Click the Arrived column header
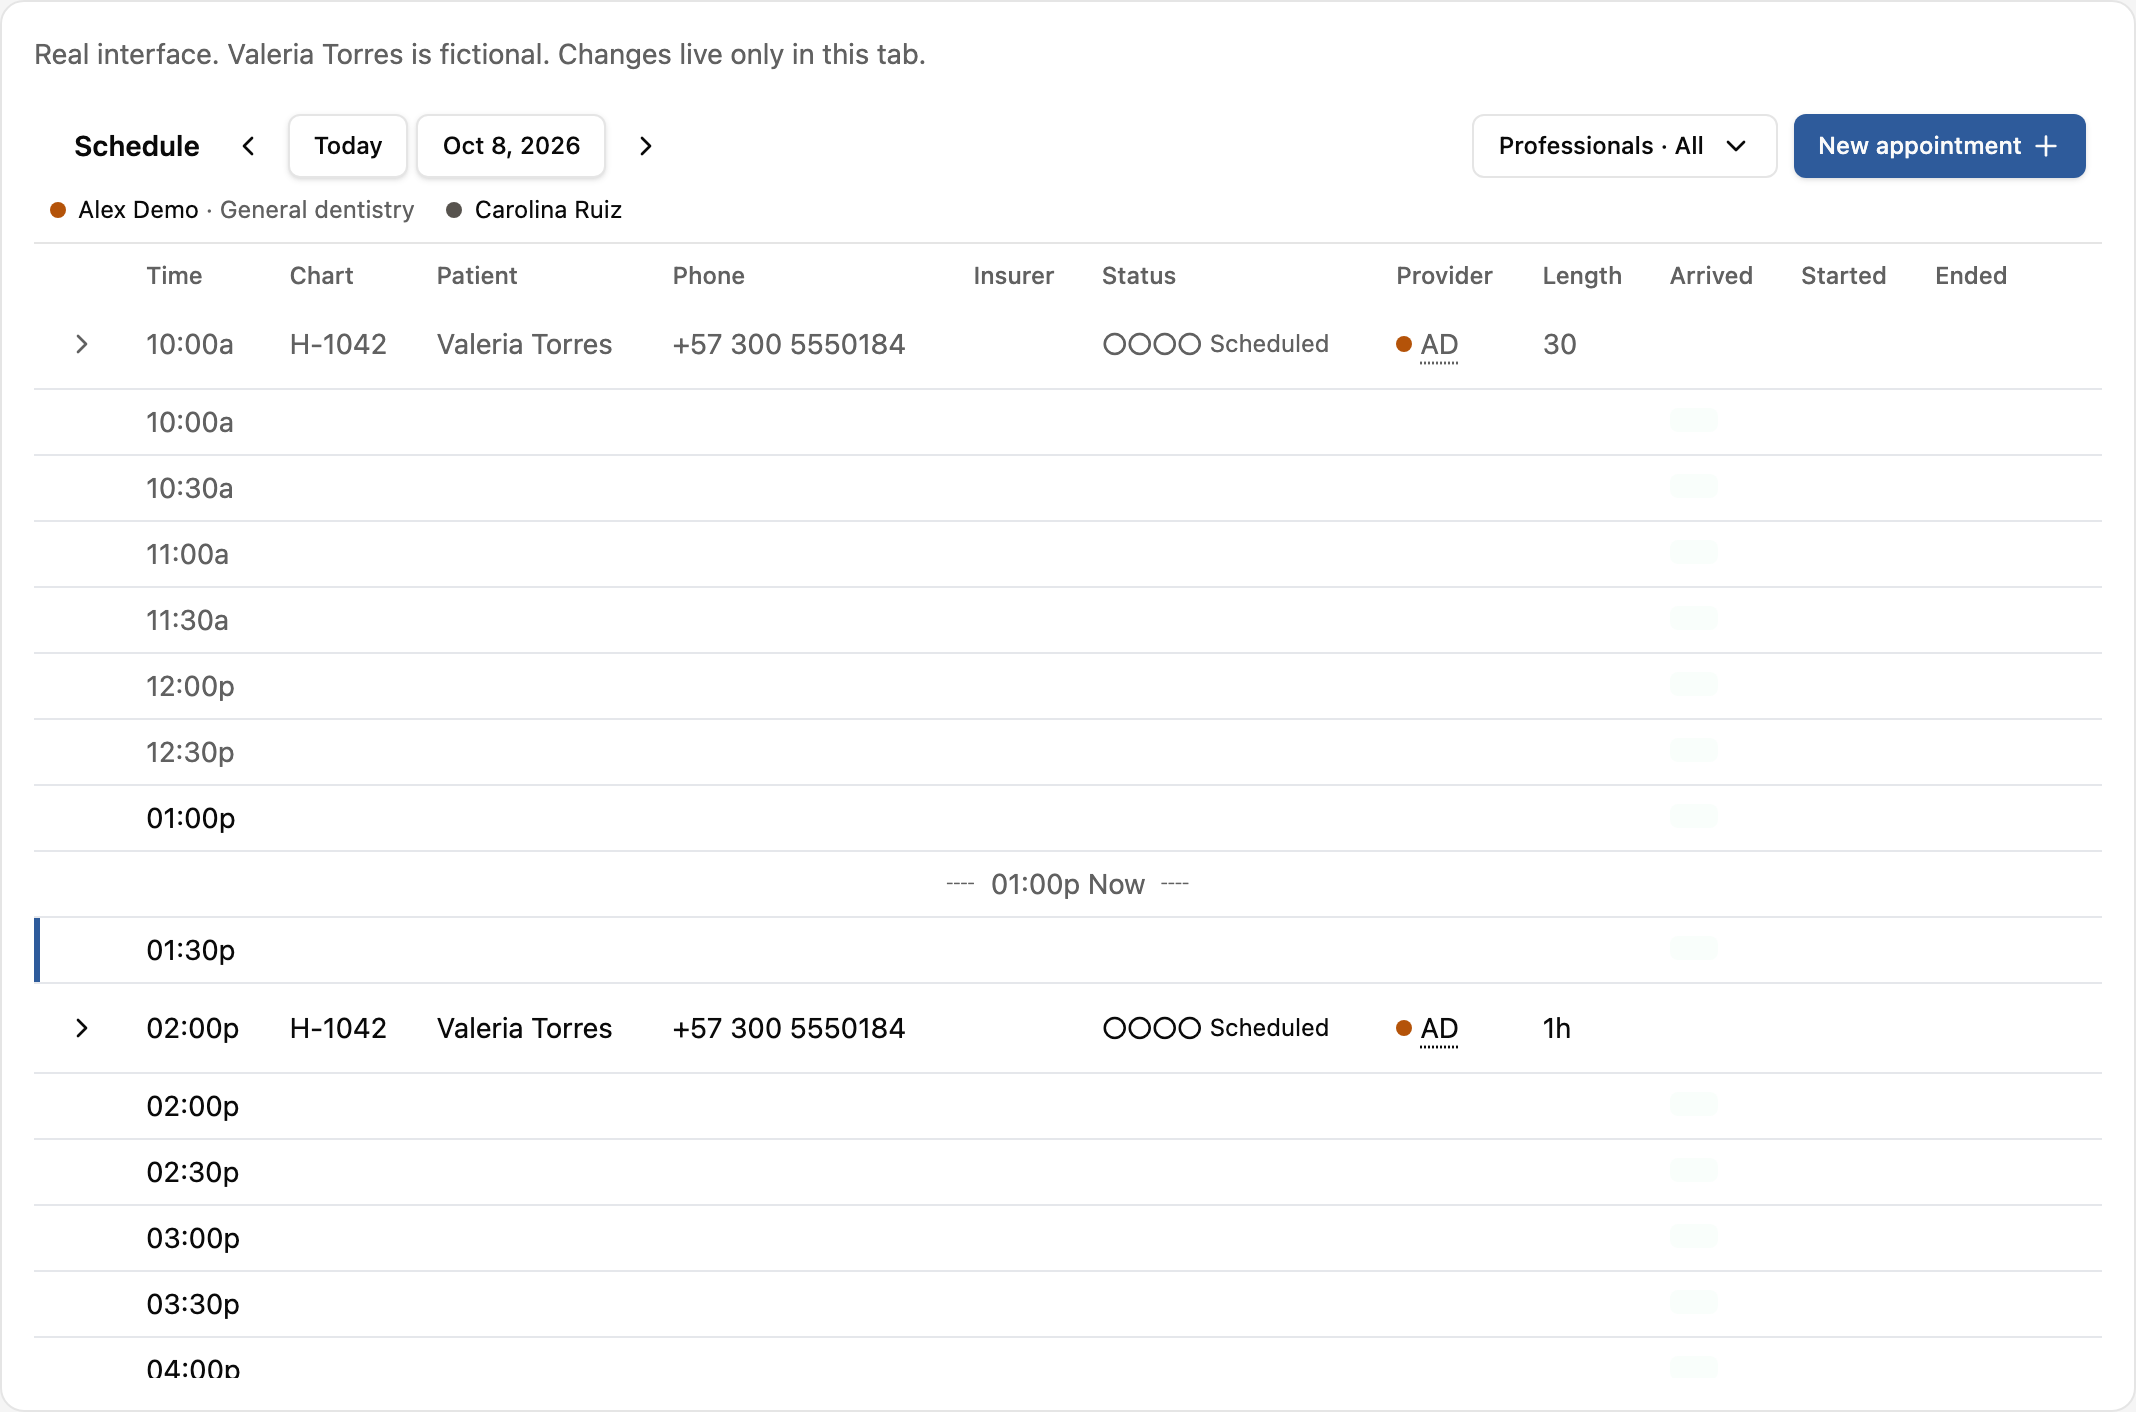The width and height of the screenshot is (2136, 1412). [x=1711, y=276]
